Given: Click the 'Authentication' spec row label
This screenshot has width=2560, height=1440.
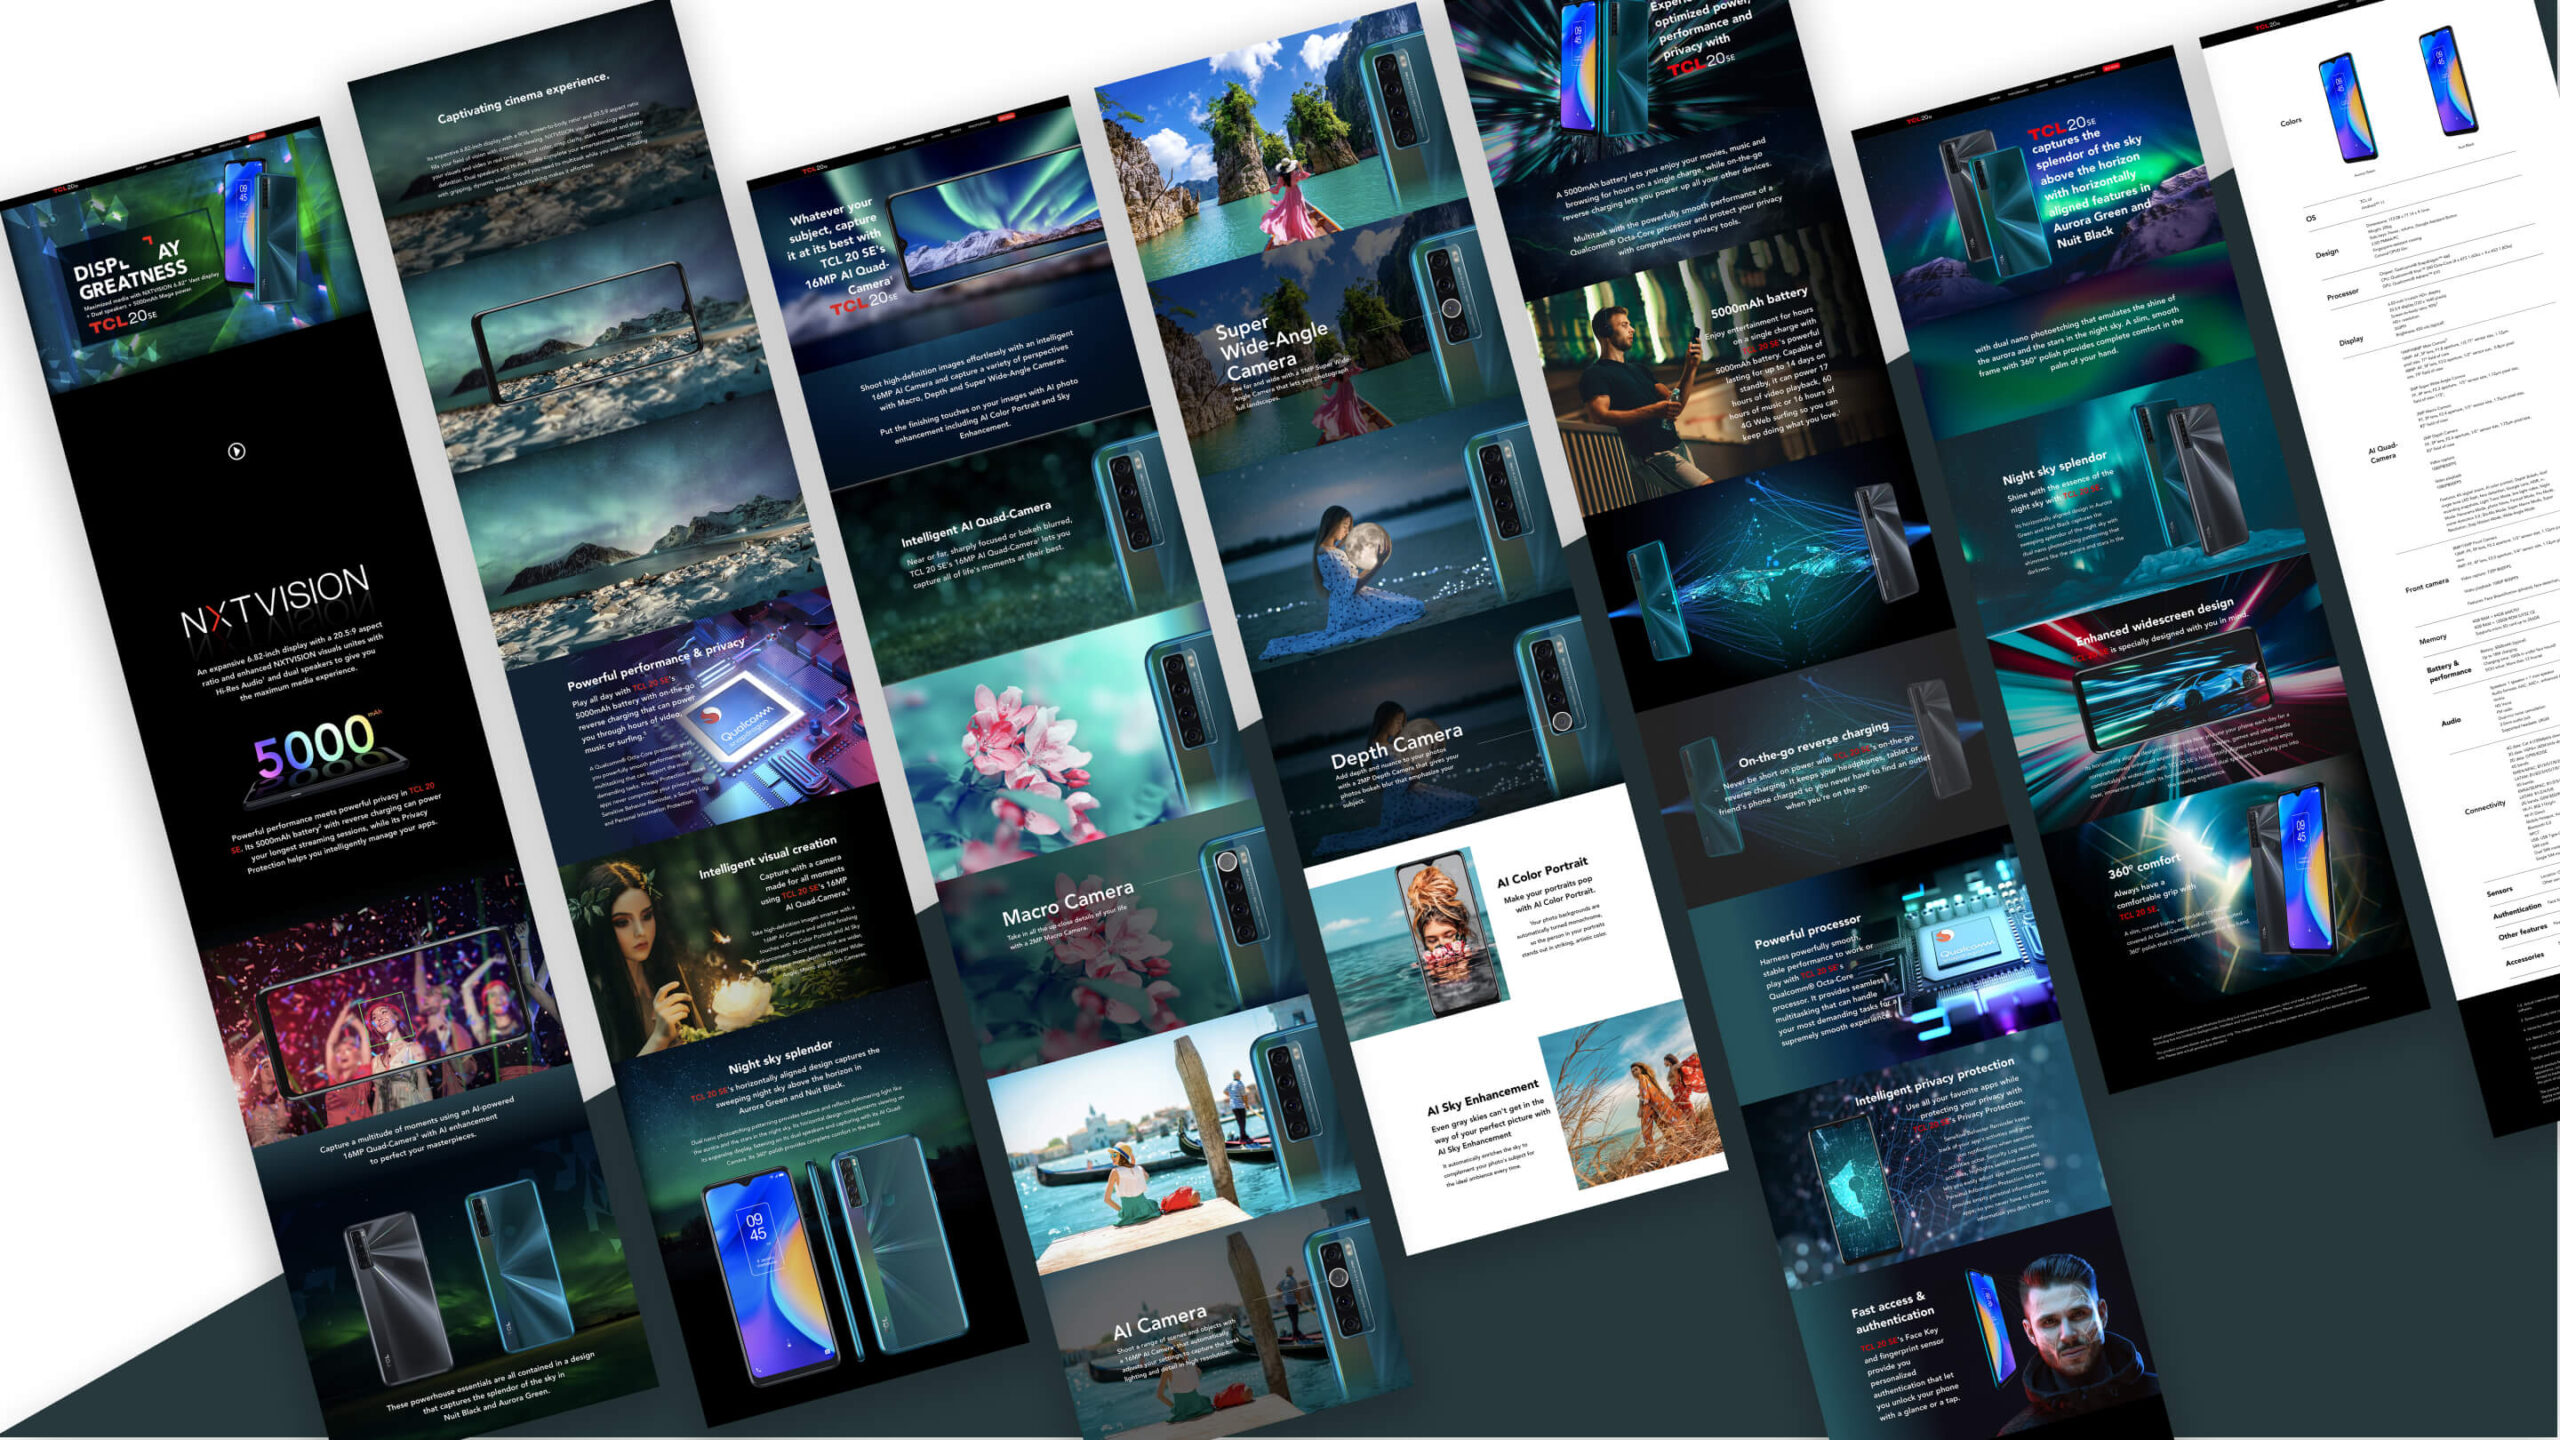Looking at the screenshot, I should coord(2517,909).
